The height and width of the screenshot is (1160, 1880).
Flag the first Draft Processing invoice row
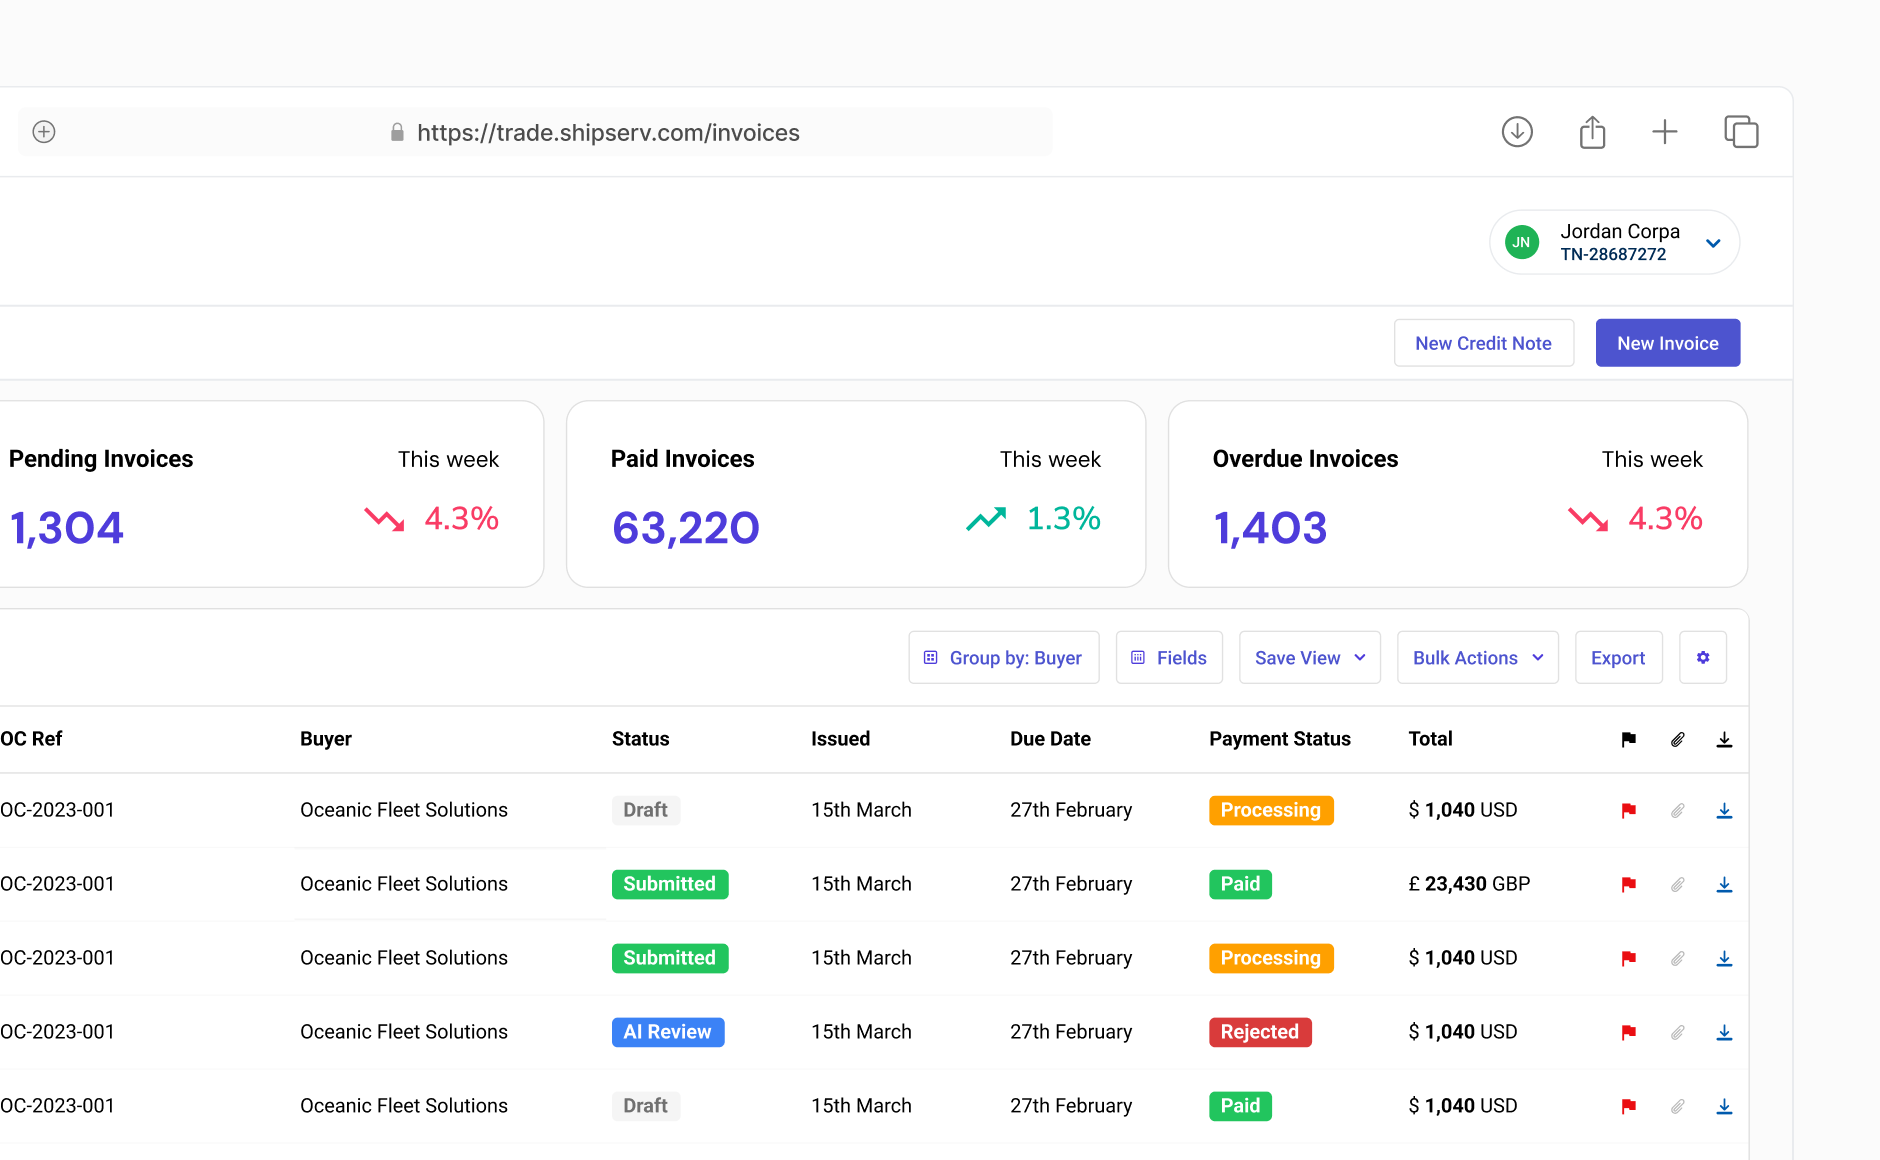(1629, 810)
